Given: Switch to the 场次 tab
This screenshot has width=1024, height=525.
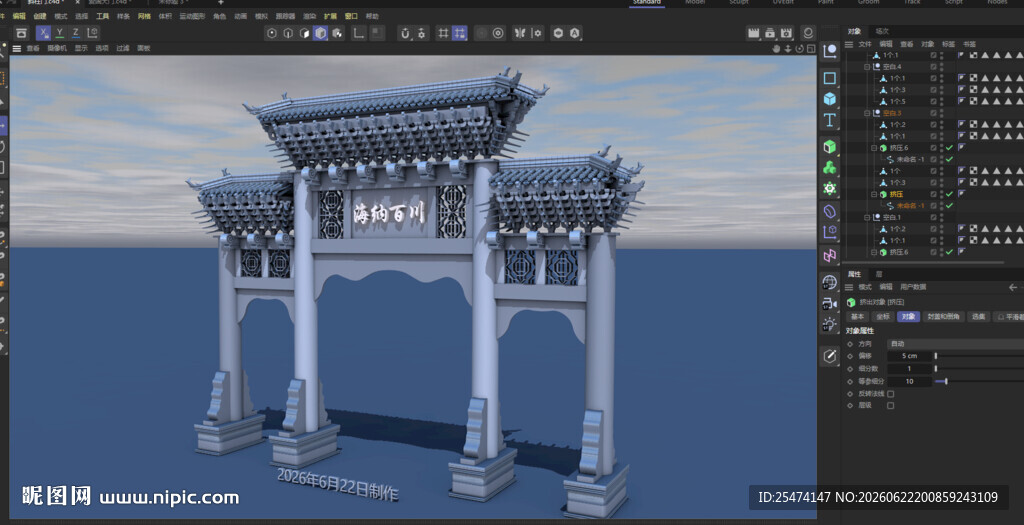Looking at the screenshot, I should (882, 31).
